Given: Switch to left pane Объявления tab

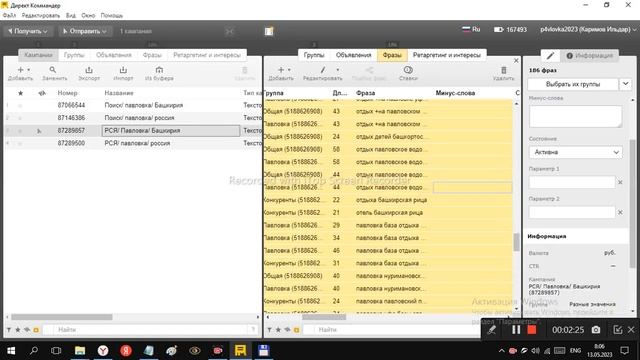Looking at the screenshot, I should coord(113,55).
